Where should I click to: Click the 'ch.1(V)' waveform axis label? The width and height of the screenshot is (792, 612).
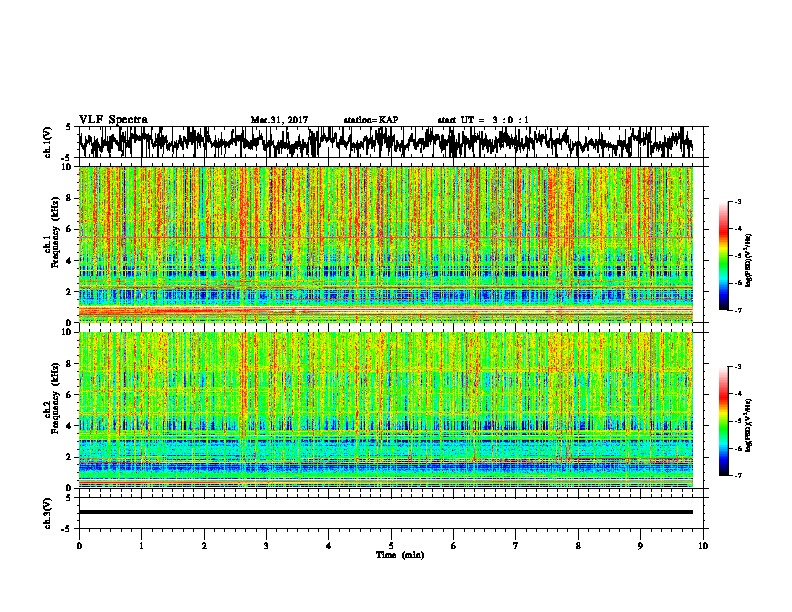click(48, 141)
